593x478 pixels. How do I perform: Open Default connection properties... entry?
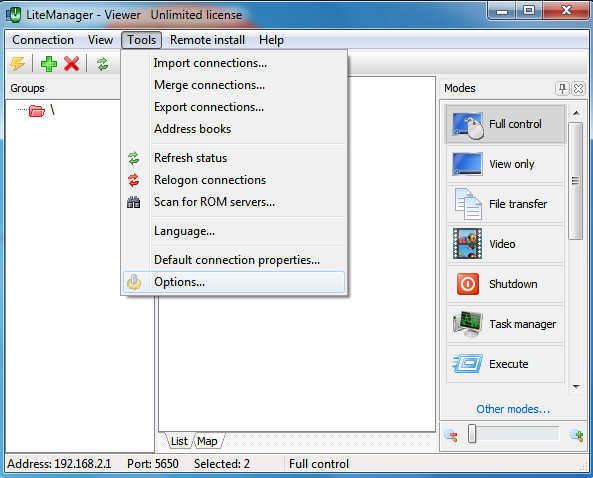[x=233, y=260]
